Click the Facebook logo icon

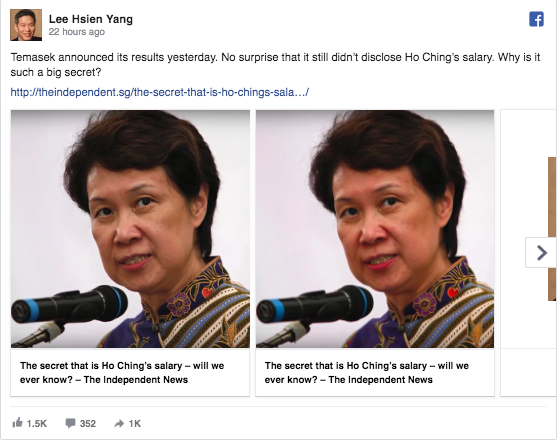536,19
